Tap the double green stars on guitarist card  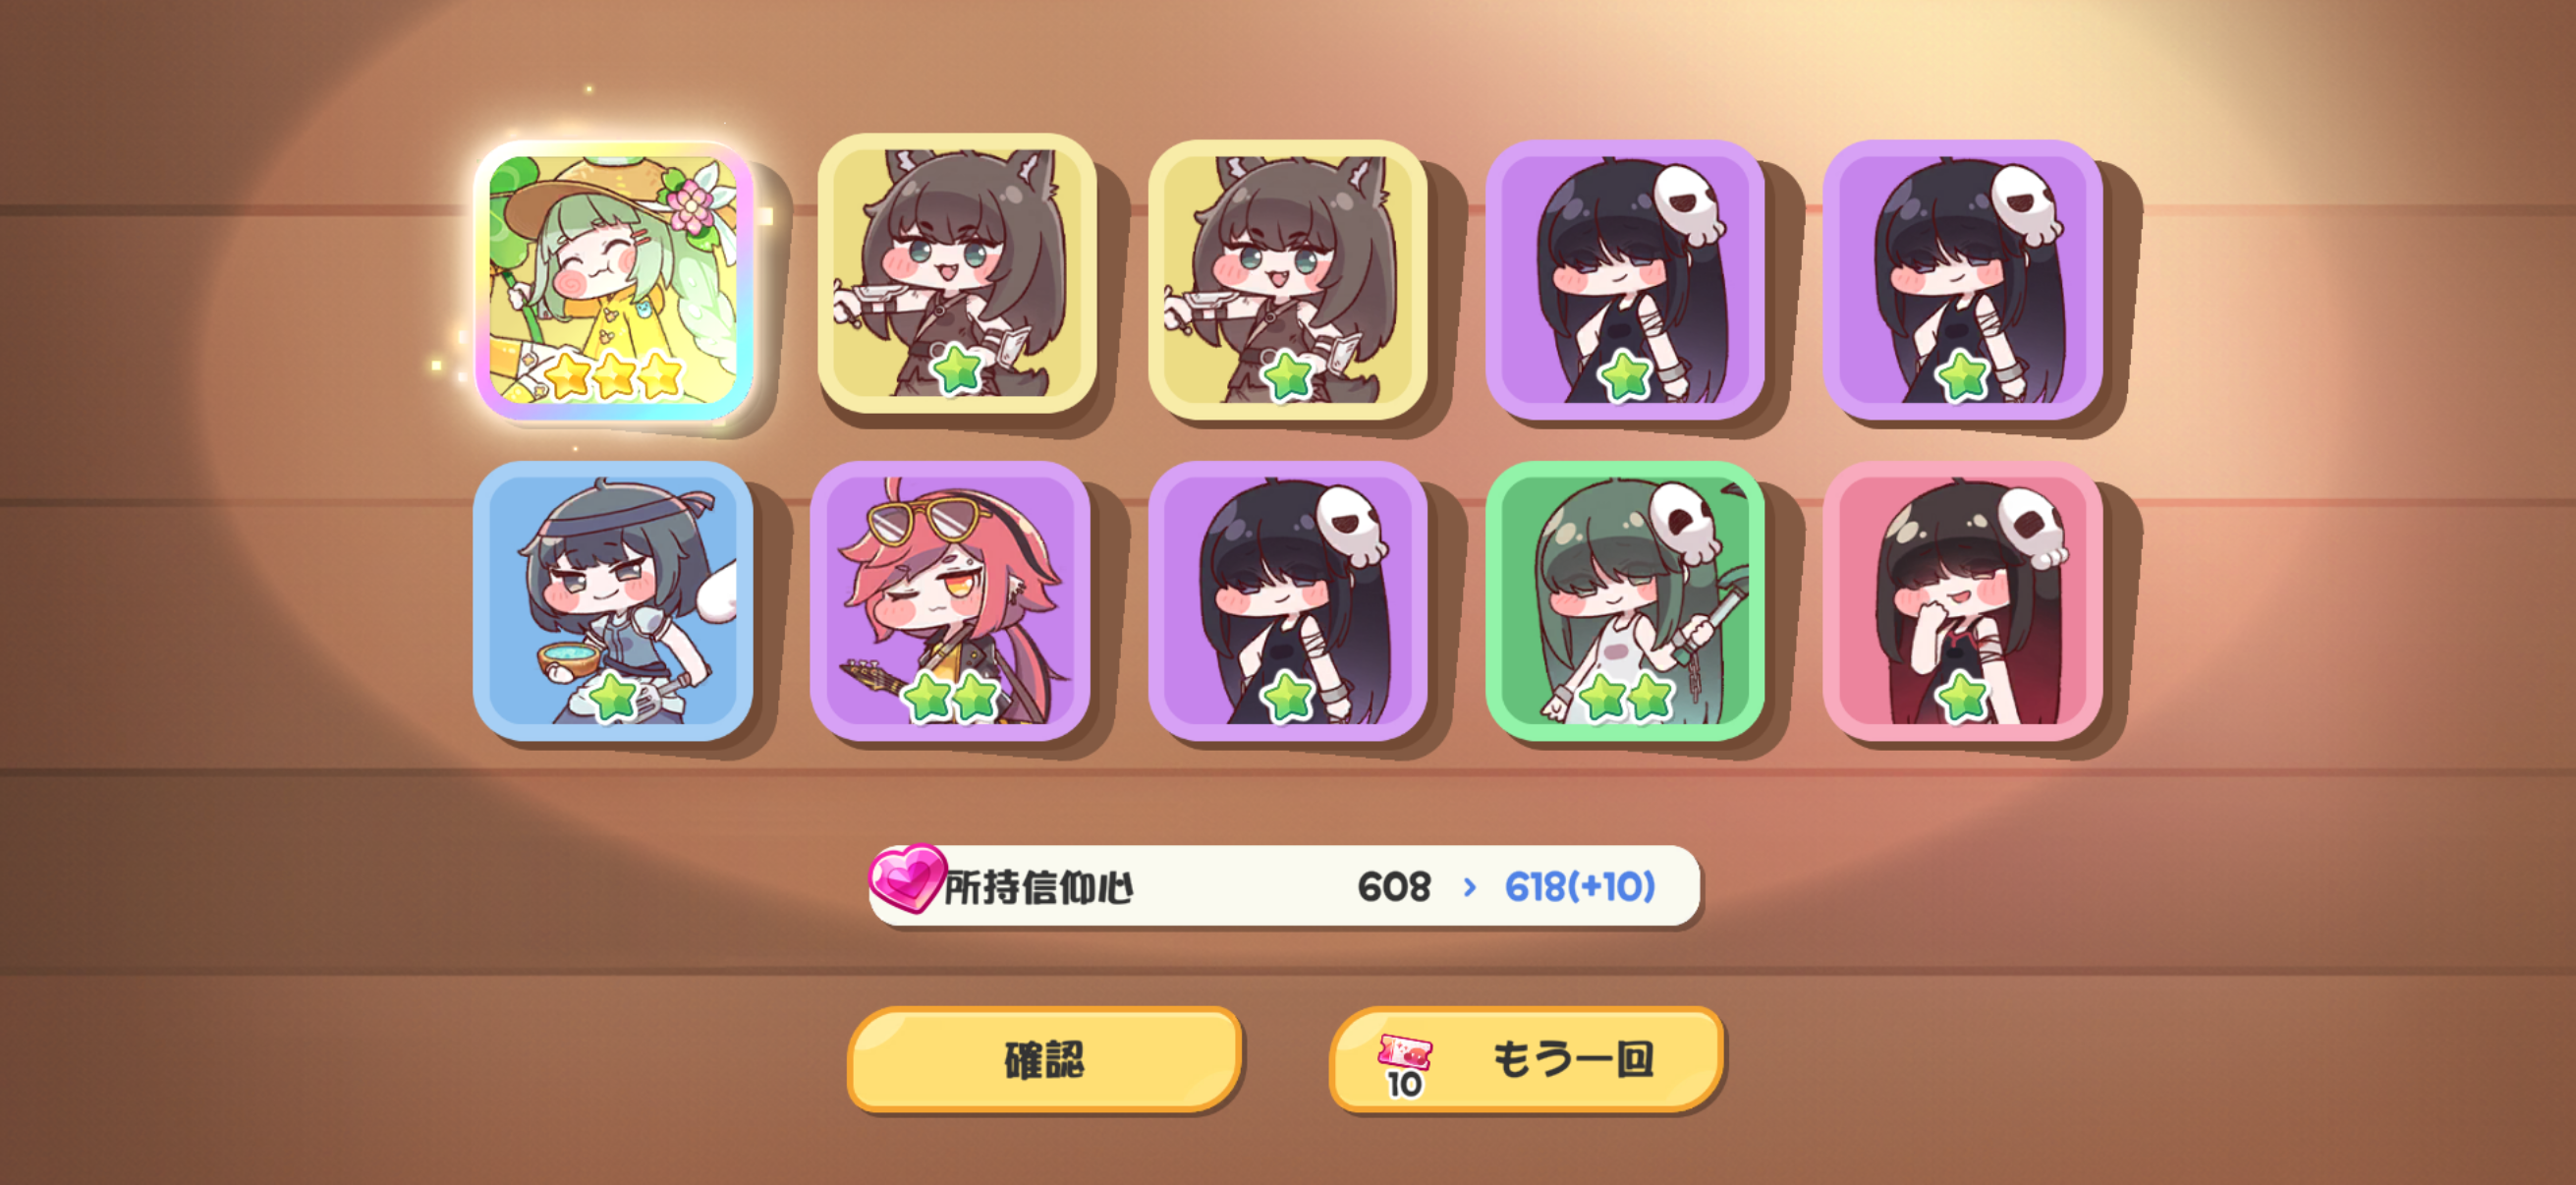coord(950,696)
